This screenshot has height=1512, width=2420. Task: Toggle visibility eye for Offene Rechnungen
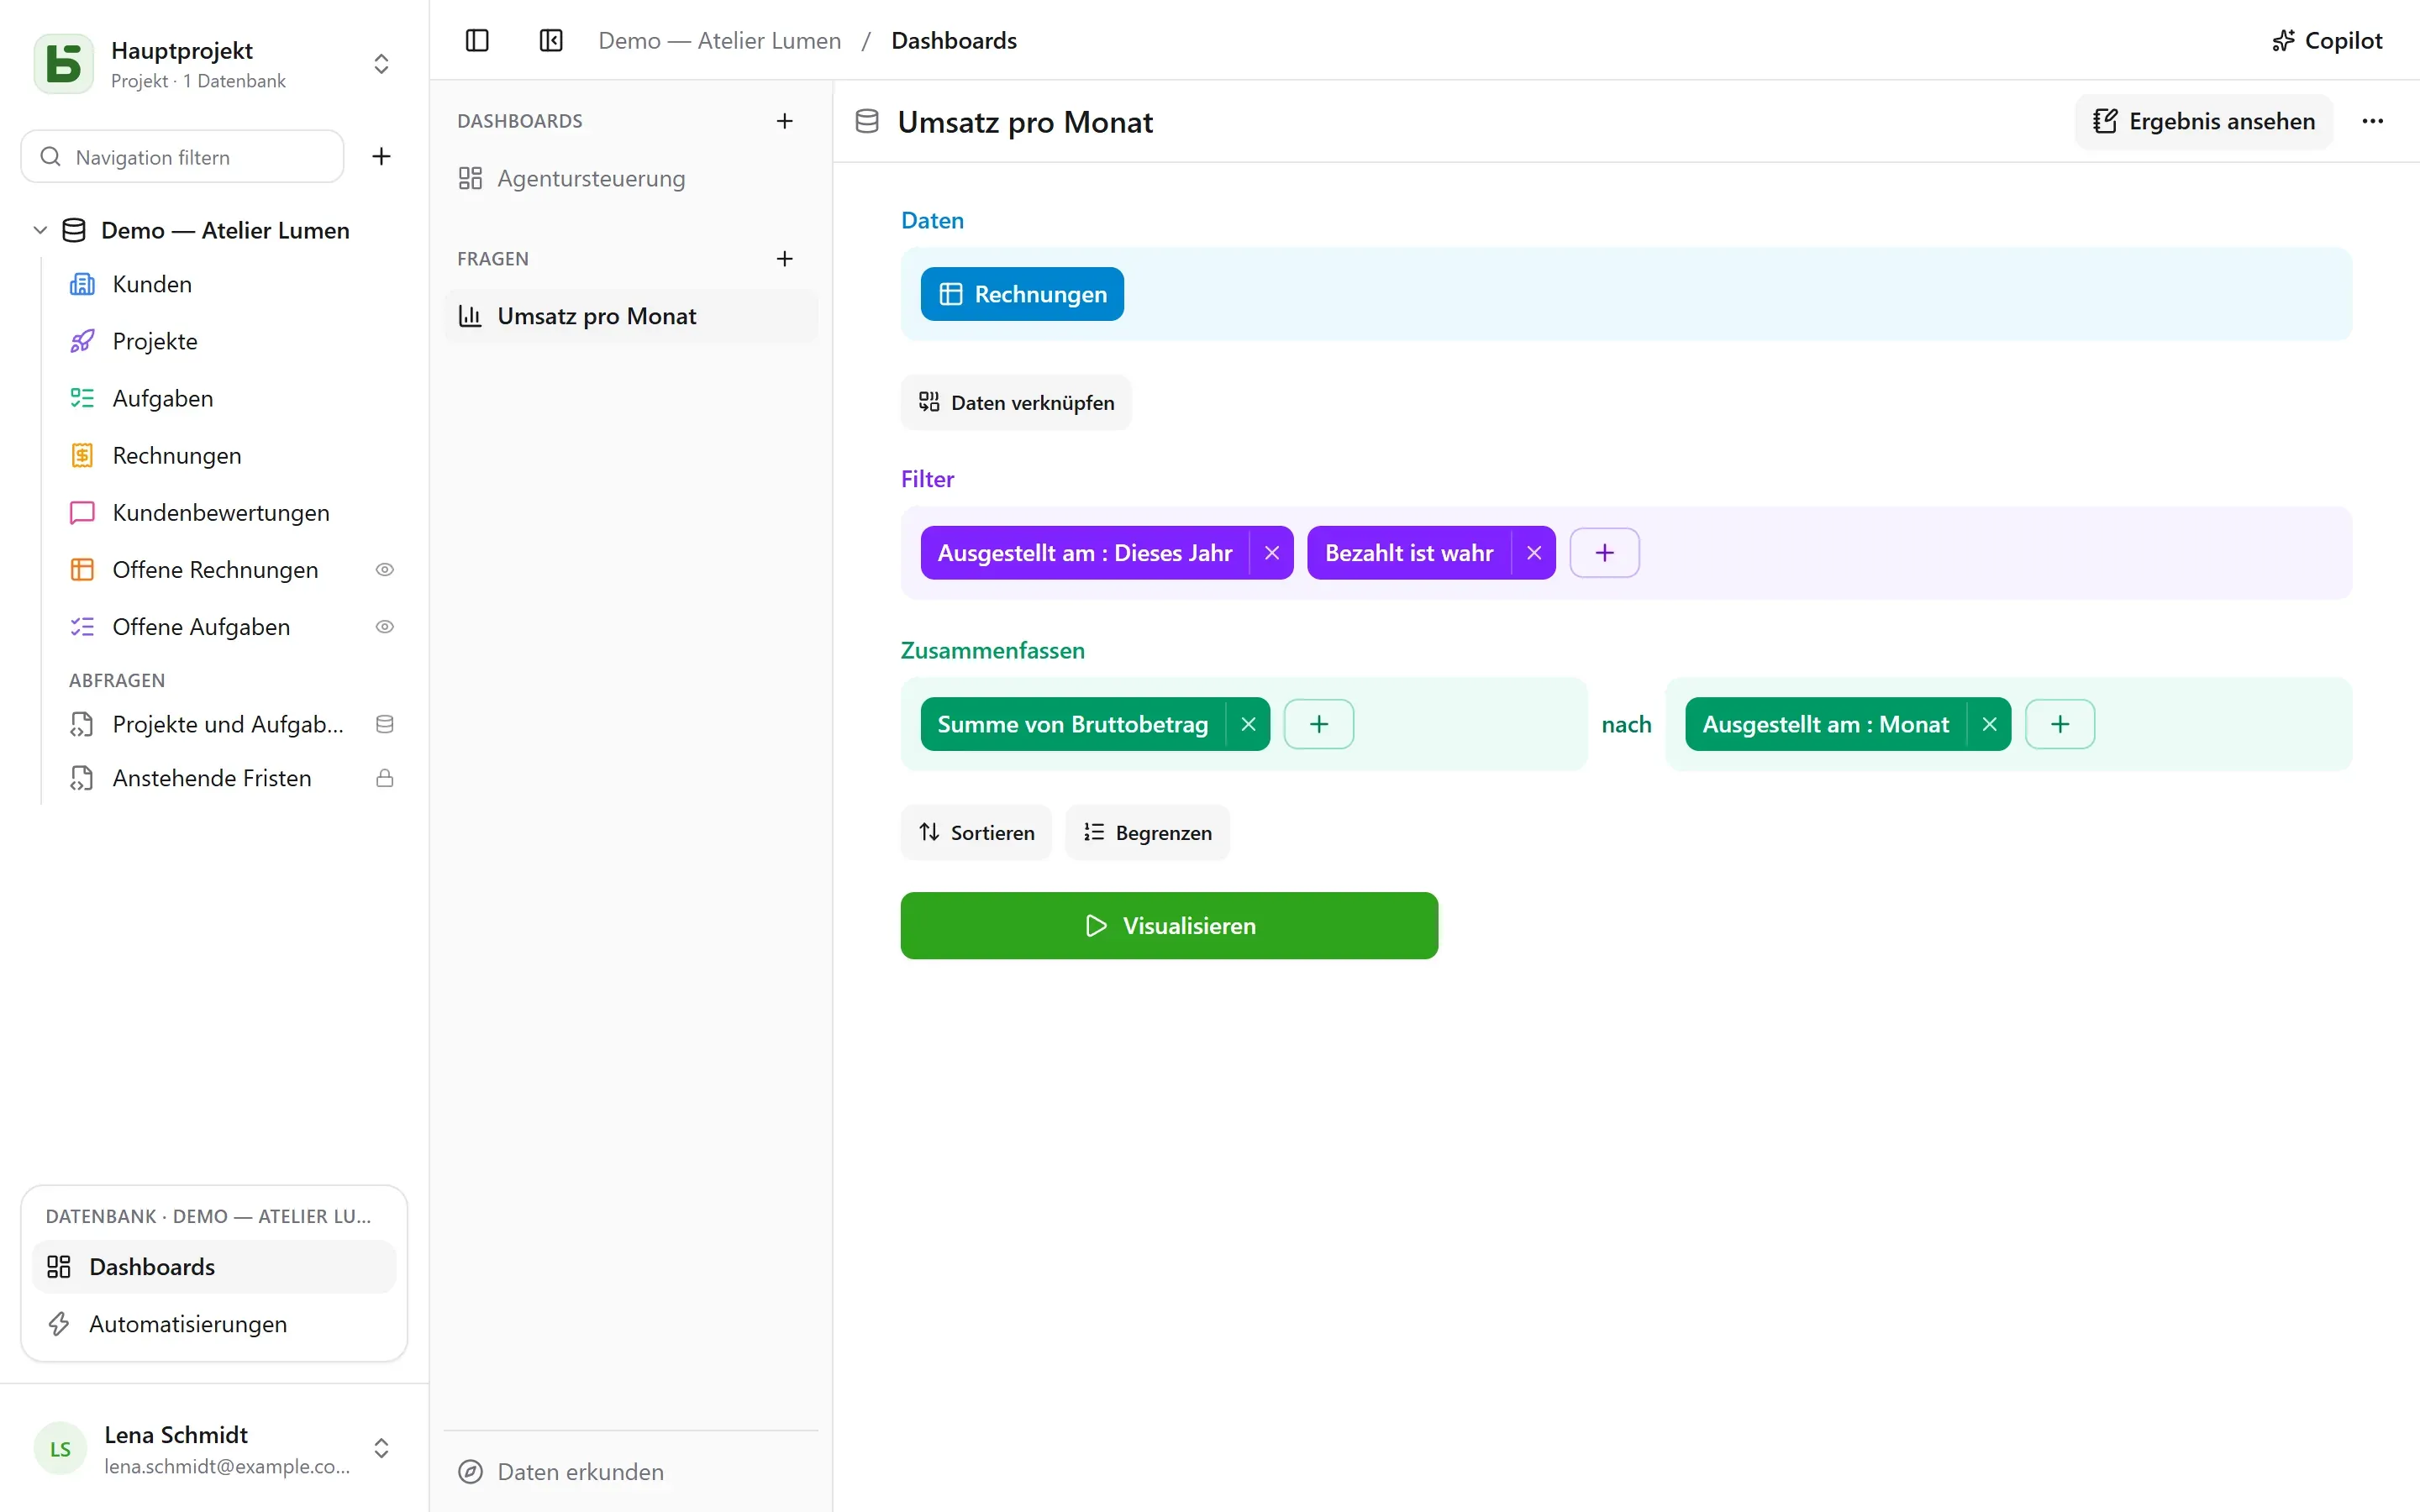coord(385,570)
